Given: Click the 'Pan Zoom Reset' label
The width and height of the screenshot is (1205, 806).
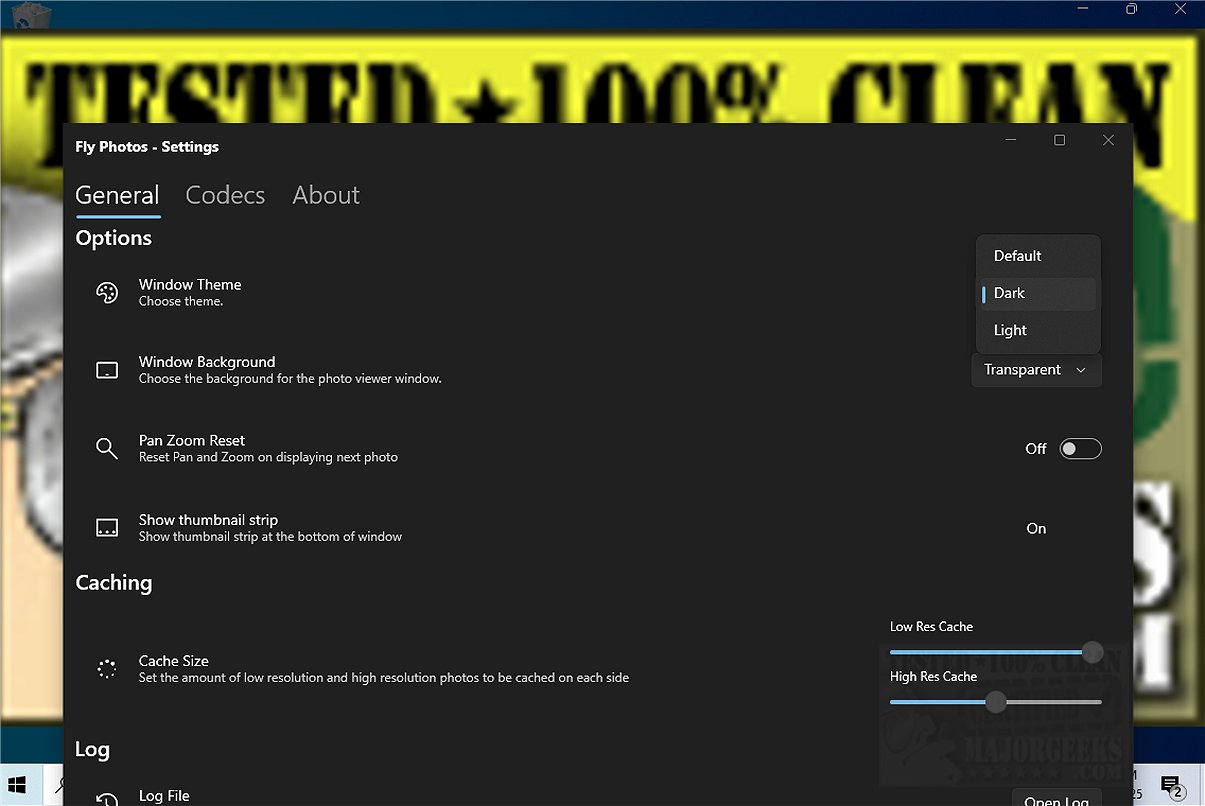Looking at the screenshot, I should [192, 440].
